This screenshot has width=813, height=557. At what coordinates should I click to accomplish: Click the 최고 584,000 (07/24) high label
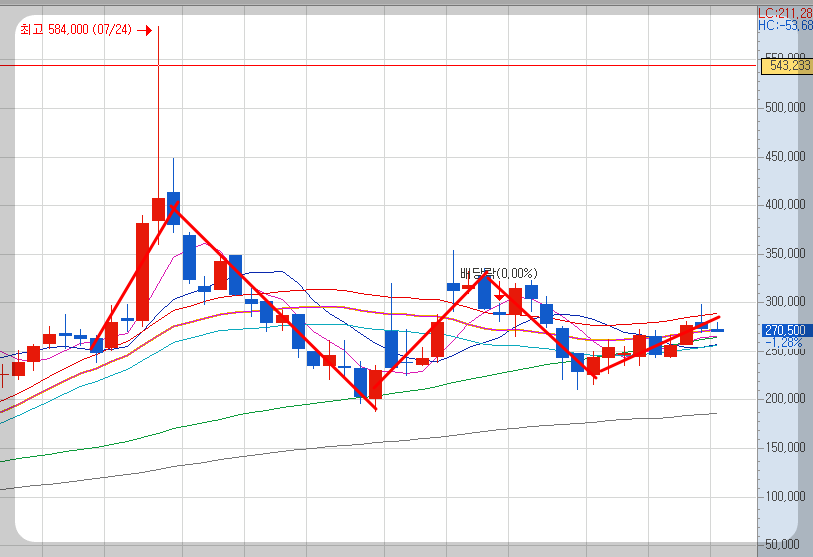pos(76,30)
